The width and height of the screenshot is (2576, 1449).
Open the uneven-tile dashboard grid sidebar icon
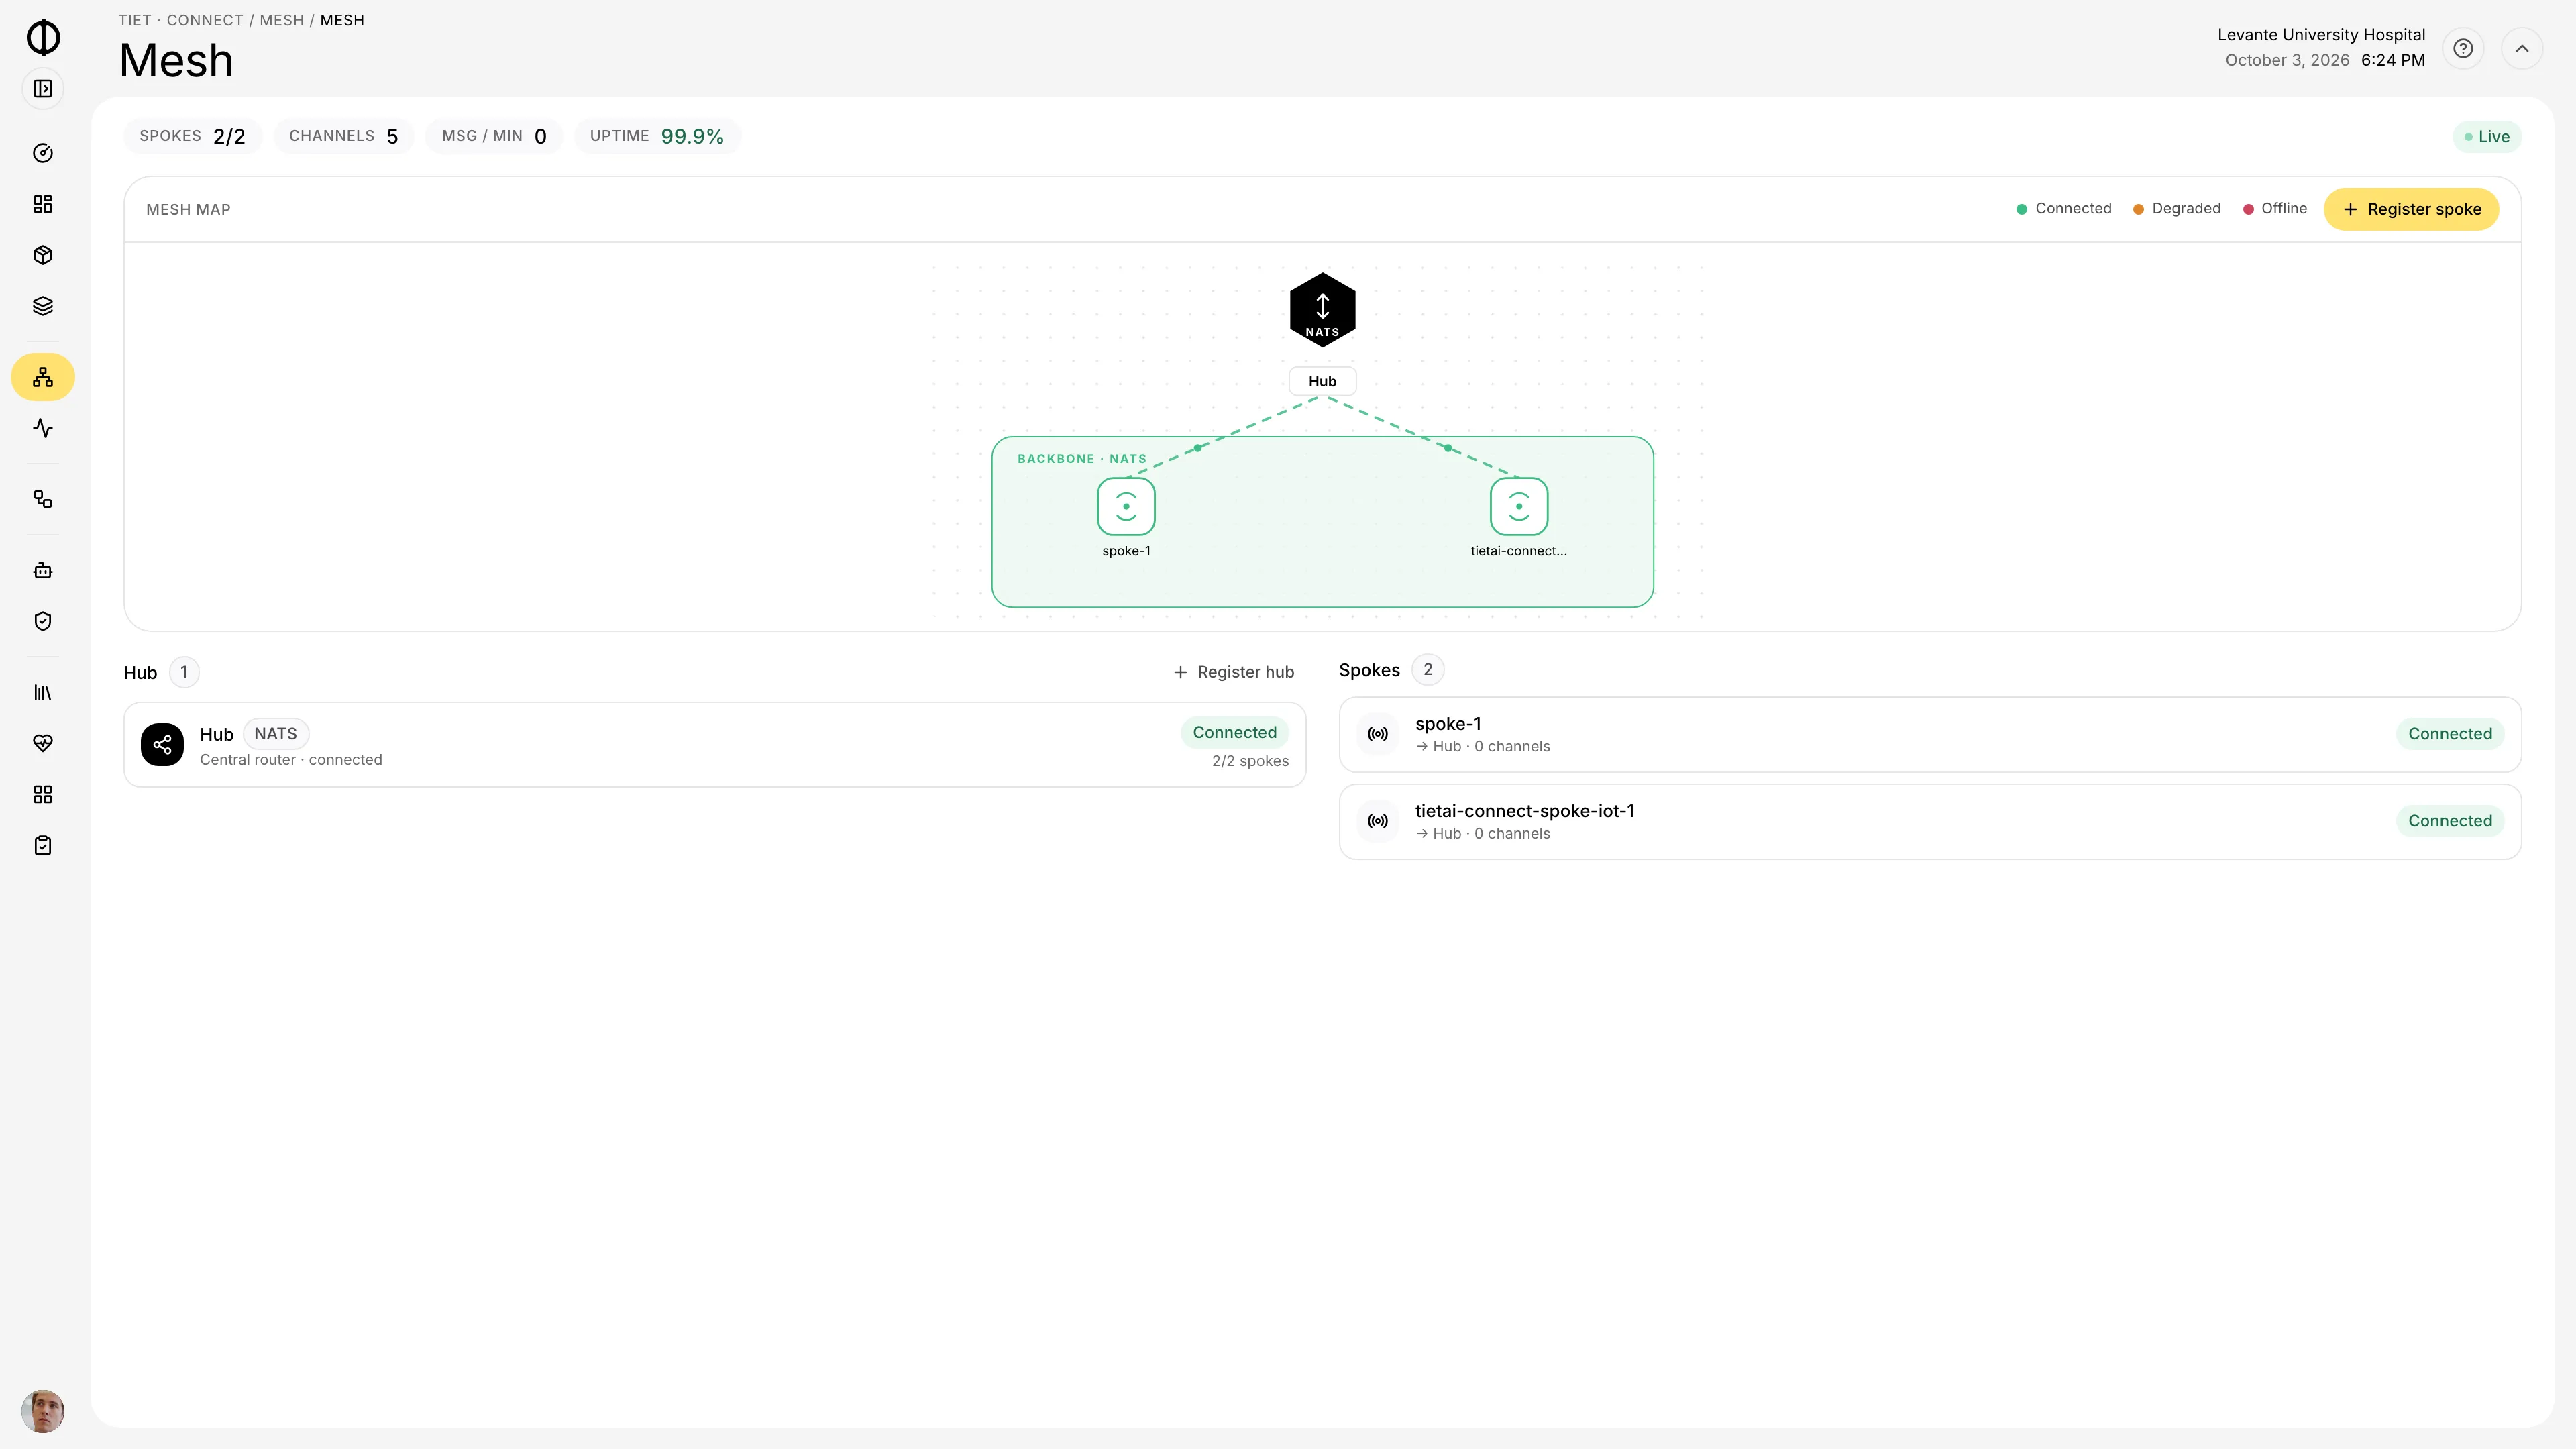tap(43, 204)
